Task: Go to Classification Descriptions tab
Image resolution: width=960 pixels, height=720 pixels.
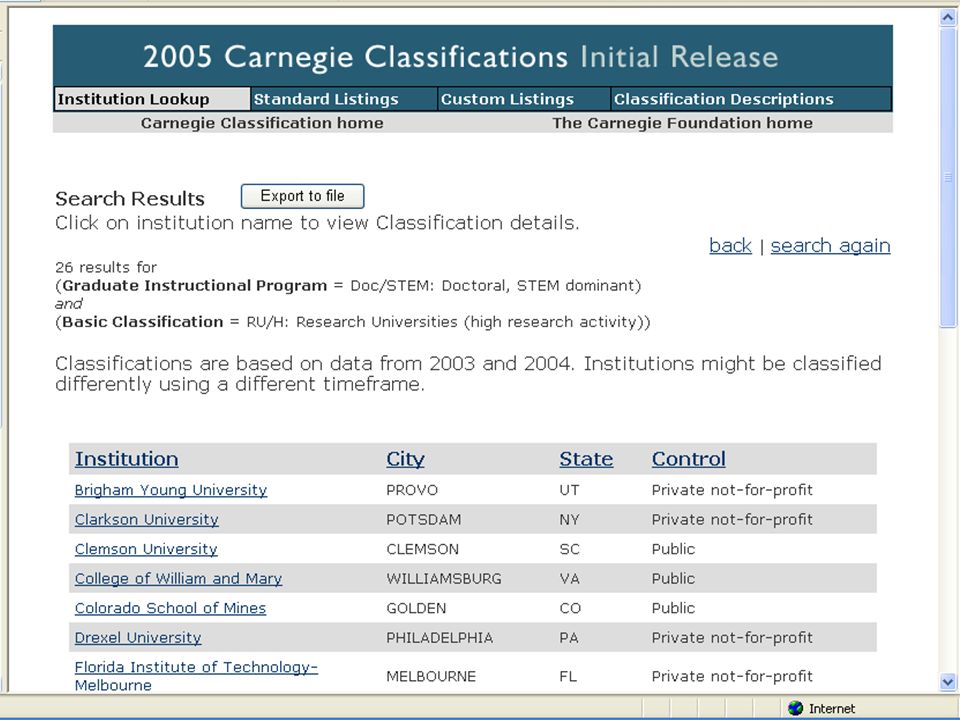Action: [751, 99]
